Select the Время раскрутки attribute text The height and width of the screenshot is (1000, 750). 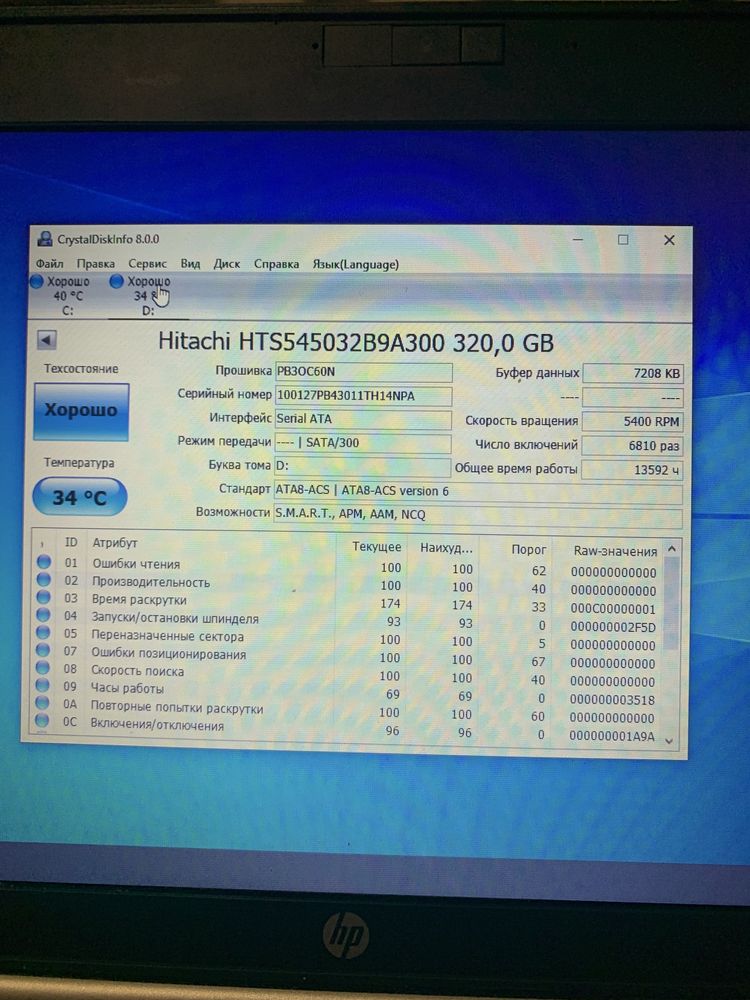pyautogui.click(x=139, y=599)
